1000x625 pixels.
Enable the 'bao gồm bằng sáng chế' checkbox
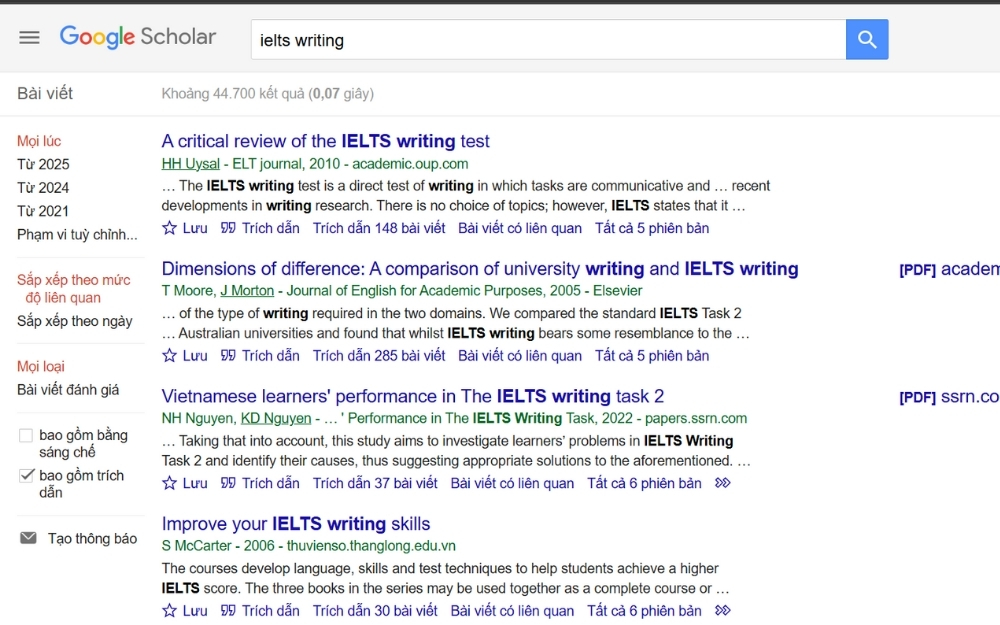[27, 435]
